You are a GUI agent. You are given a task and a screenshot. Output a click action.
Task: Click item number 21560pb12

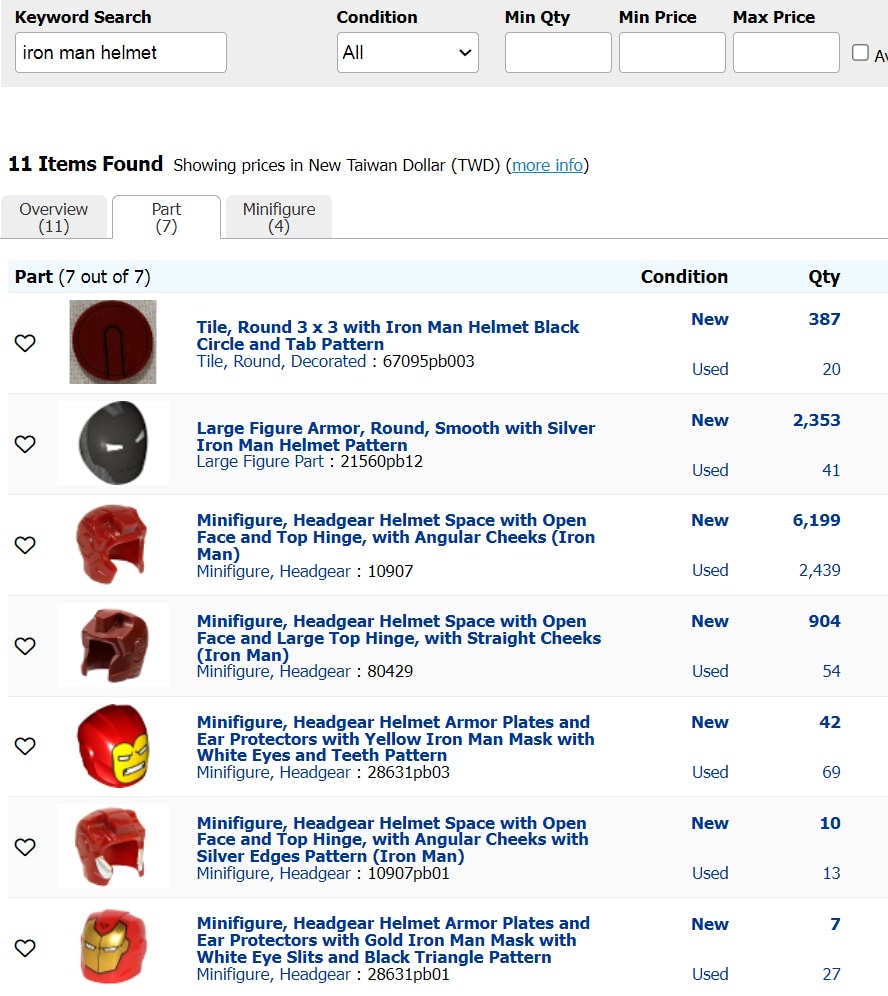381,461
